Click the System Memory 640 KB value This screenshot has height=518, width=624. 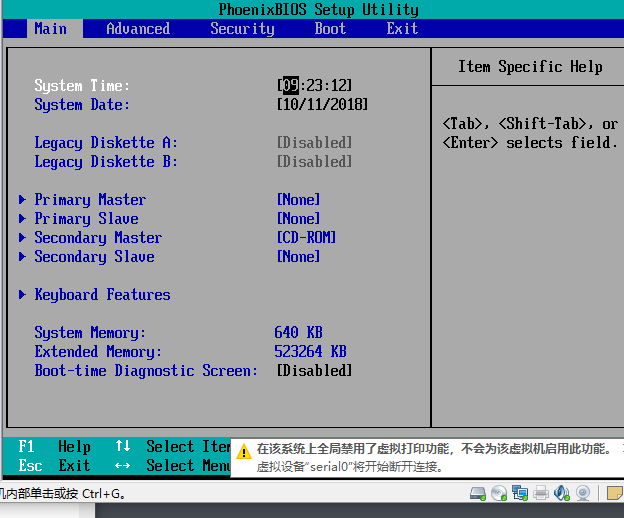[x=298, y=333]
